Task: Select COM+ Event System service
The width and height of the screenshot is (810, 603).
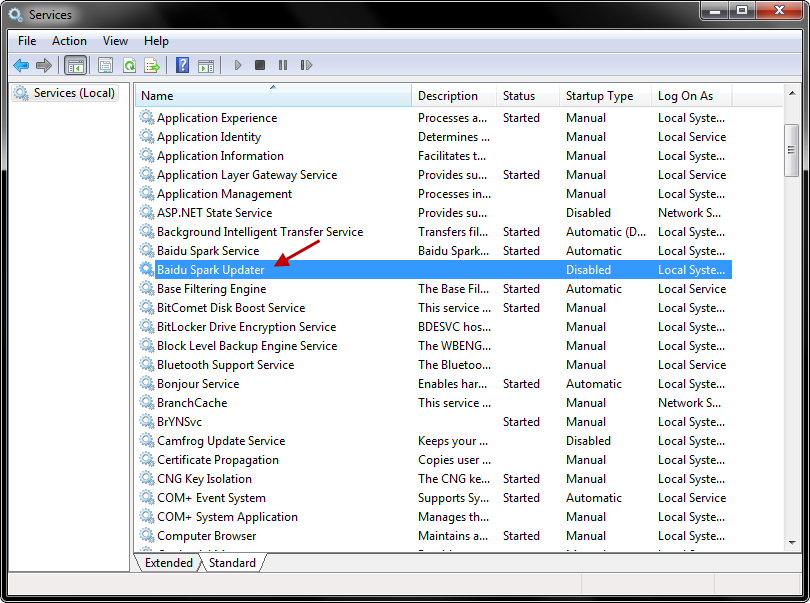Action: point(211,498)
